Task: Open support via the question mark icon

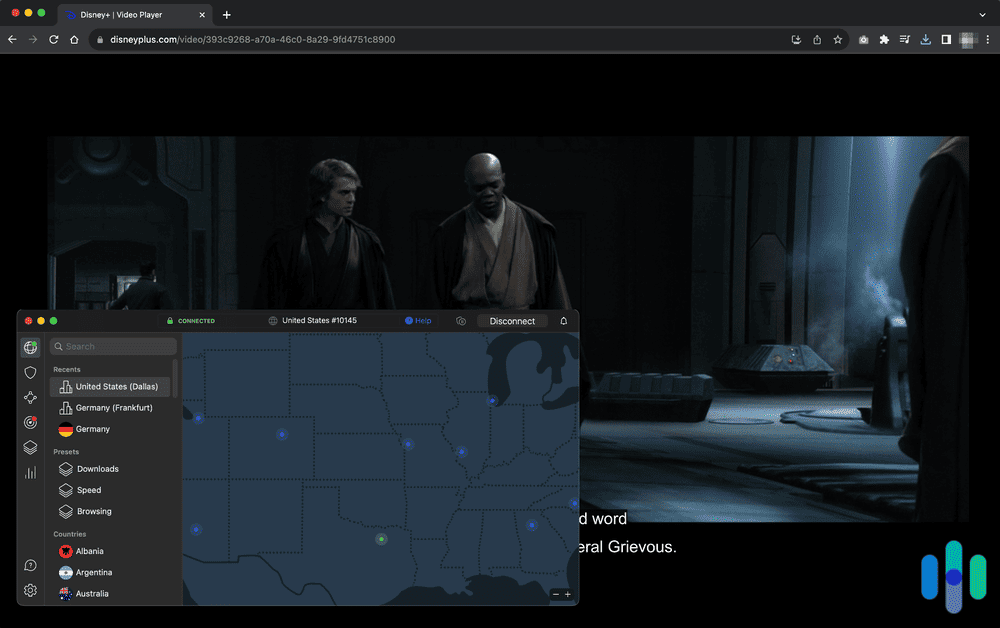Action: coord(30,565)
